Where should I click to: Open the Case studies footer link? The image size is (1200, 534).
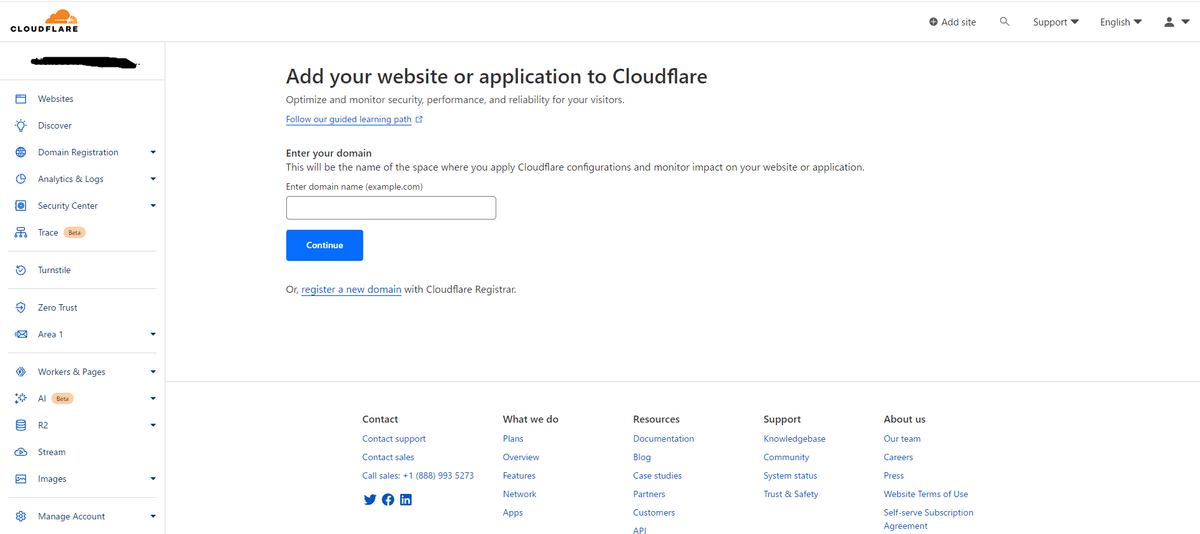657,476
